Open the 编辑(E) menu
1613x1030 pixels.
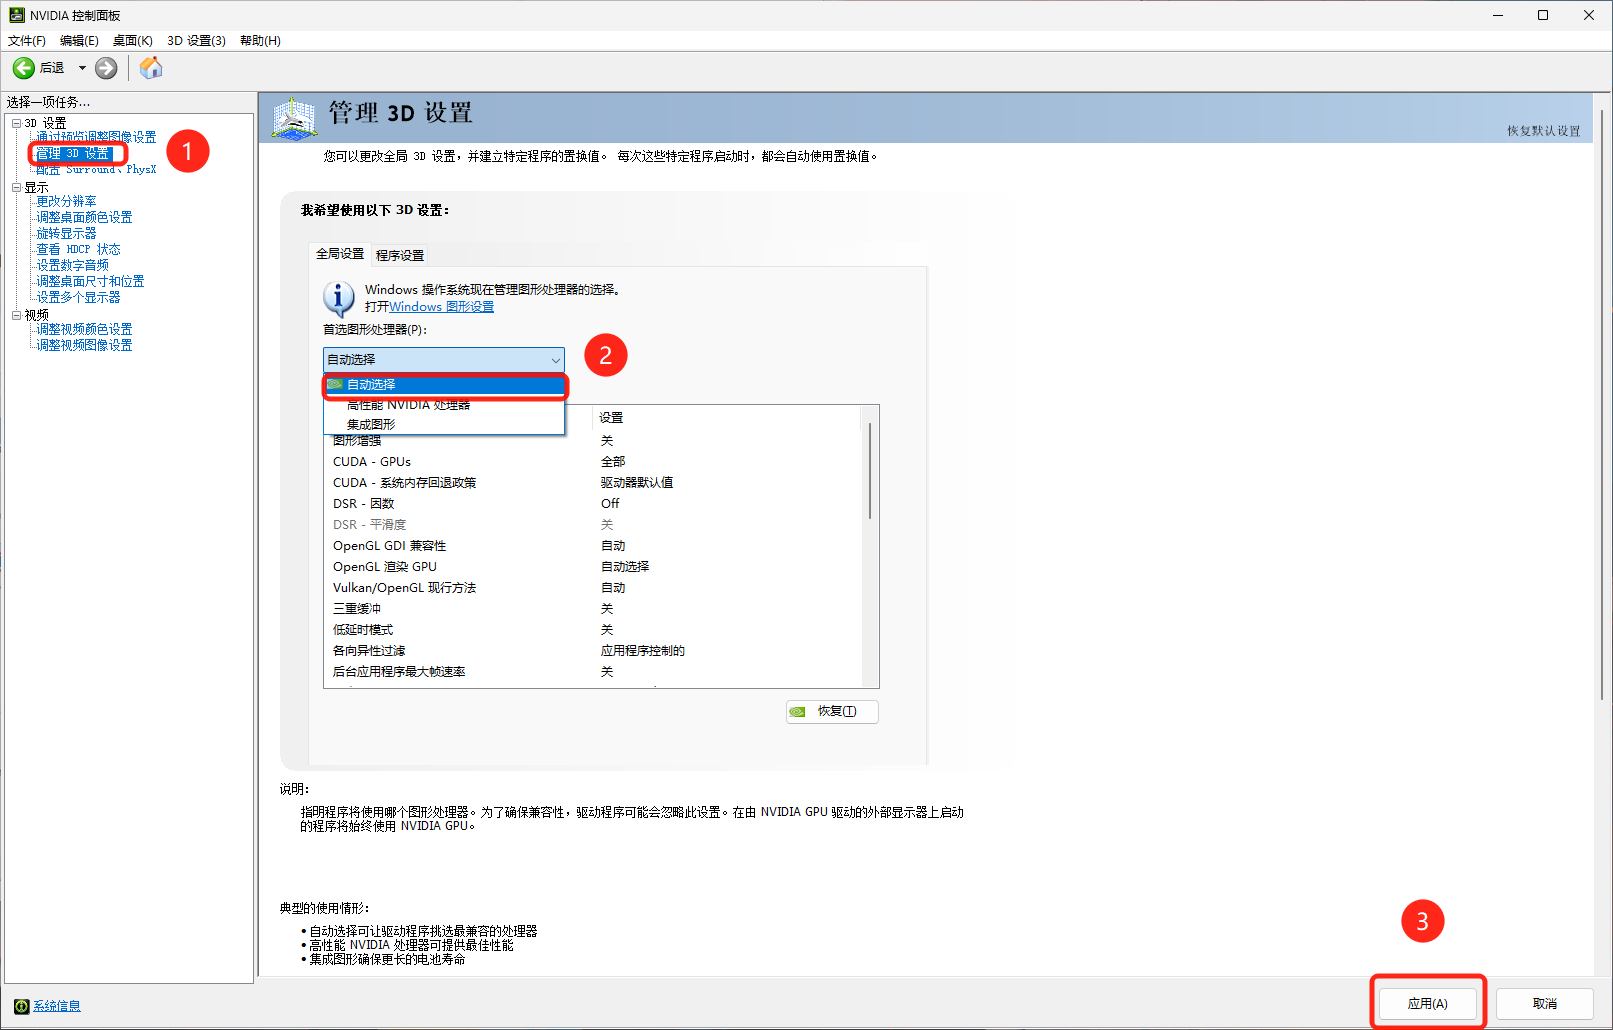[79, 41]
